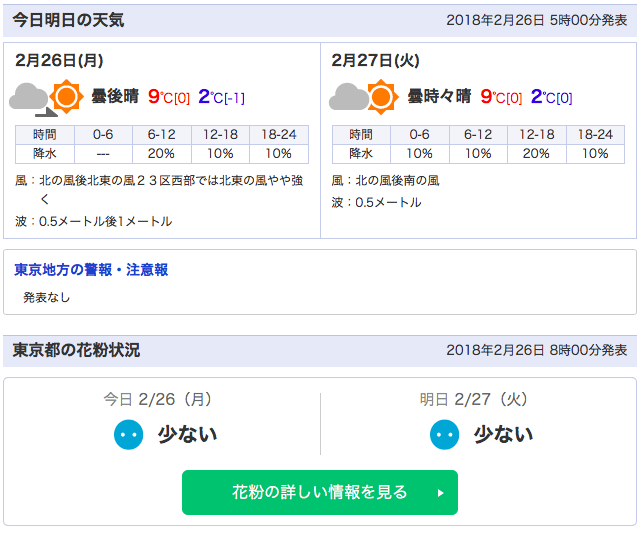Click 曇後晴 forecast text

coord(115,96)
